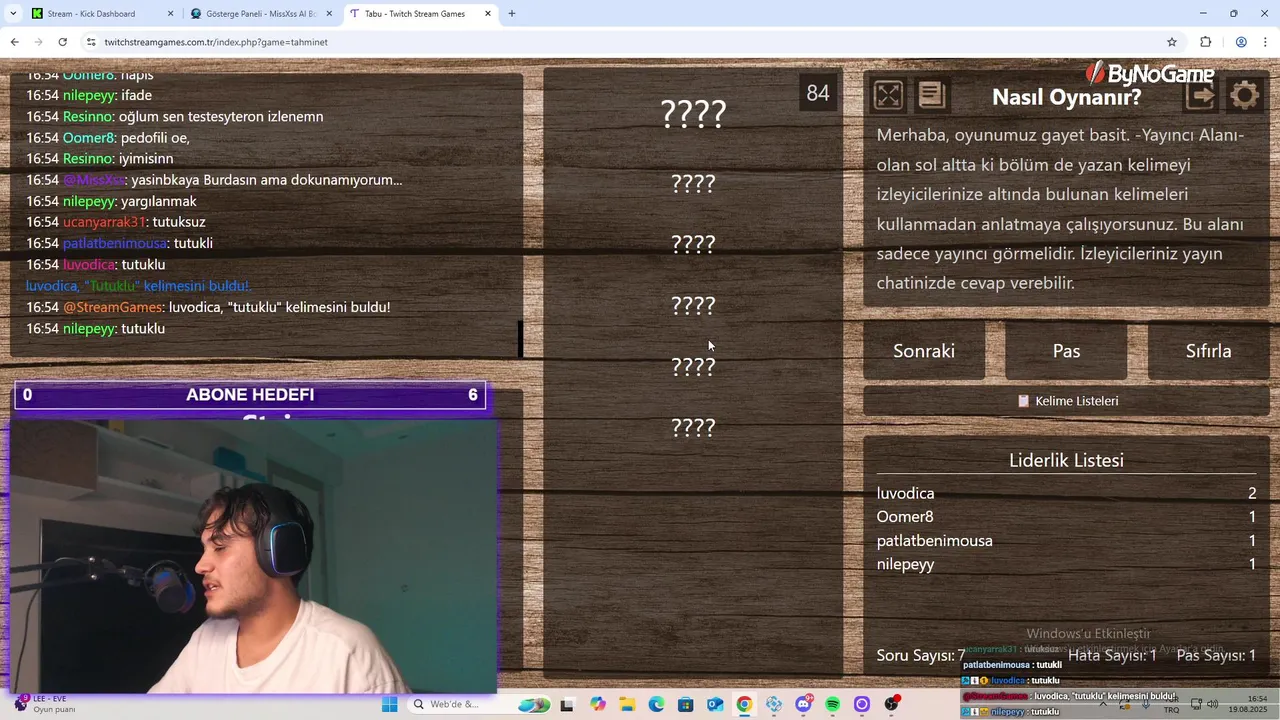This screenshot has height=720, width=1280.
Task: Click Soru Sayısı: 7 counter
Action: point(921,656)
